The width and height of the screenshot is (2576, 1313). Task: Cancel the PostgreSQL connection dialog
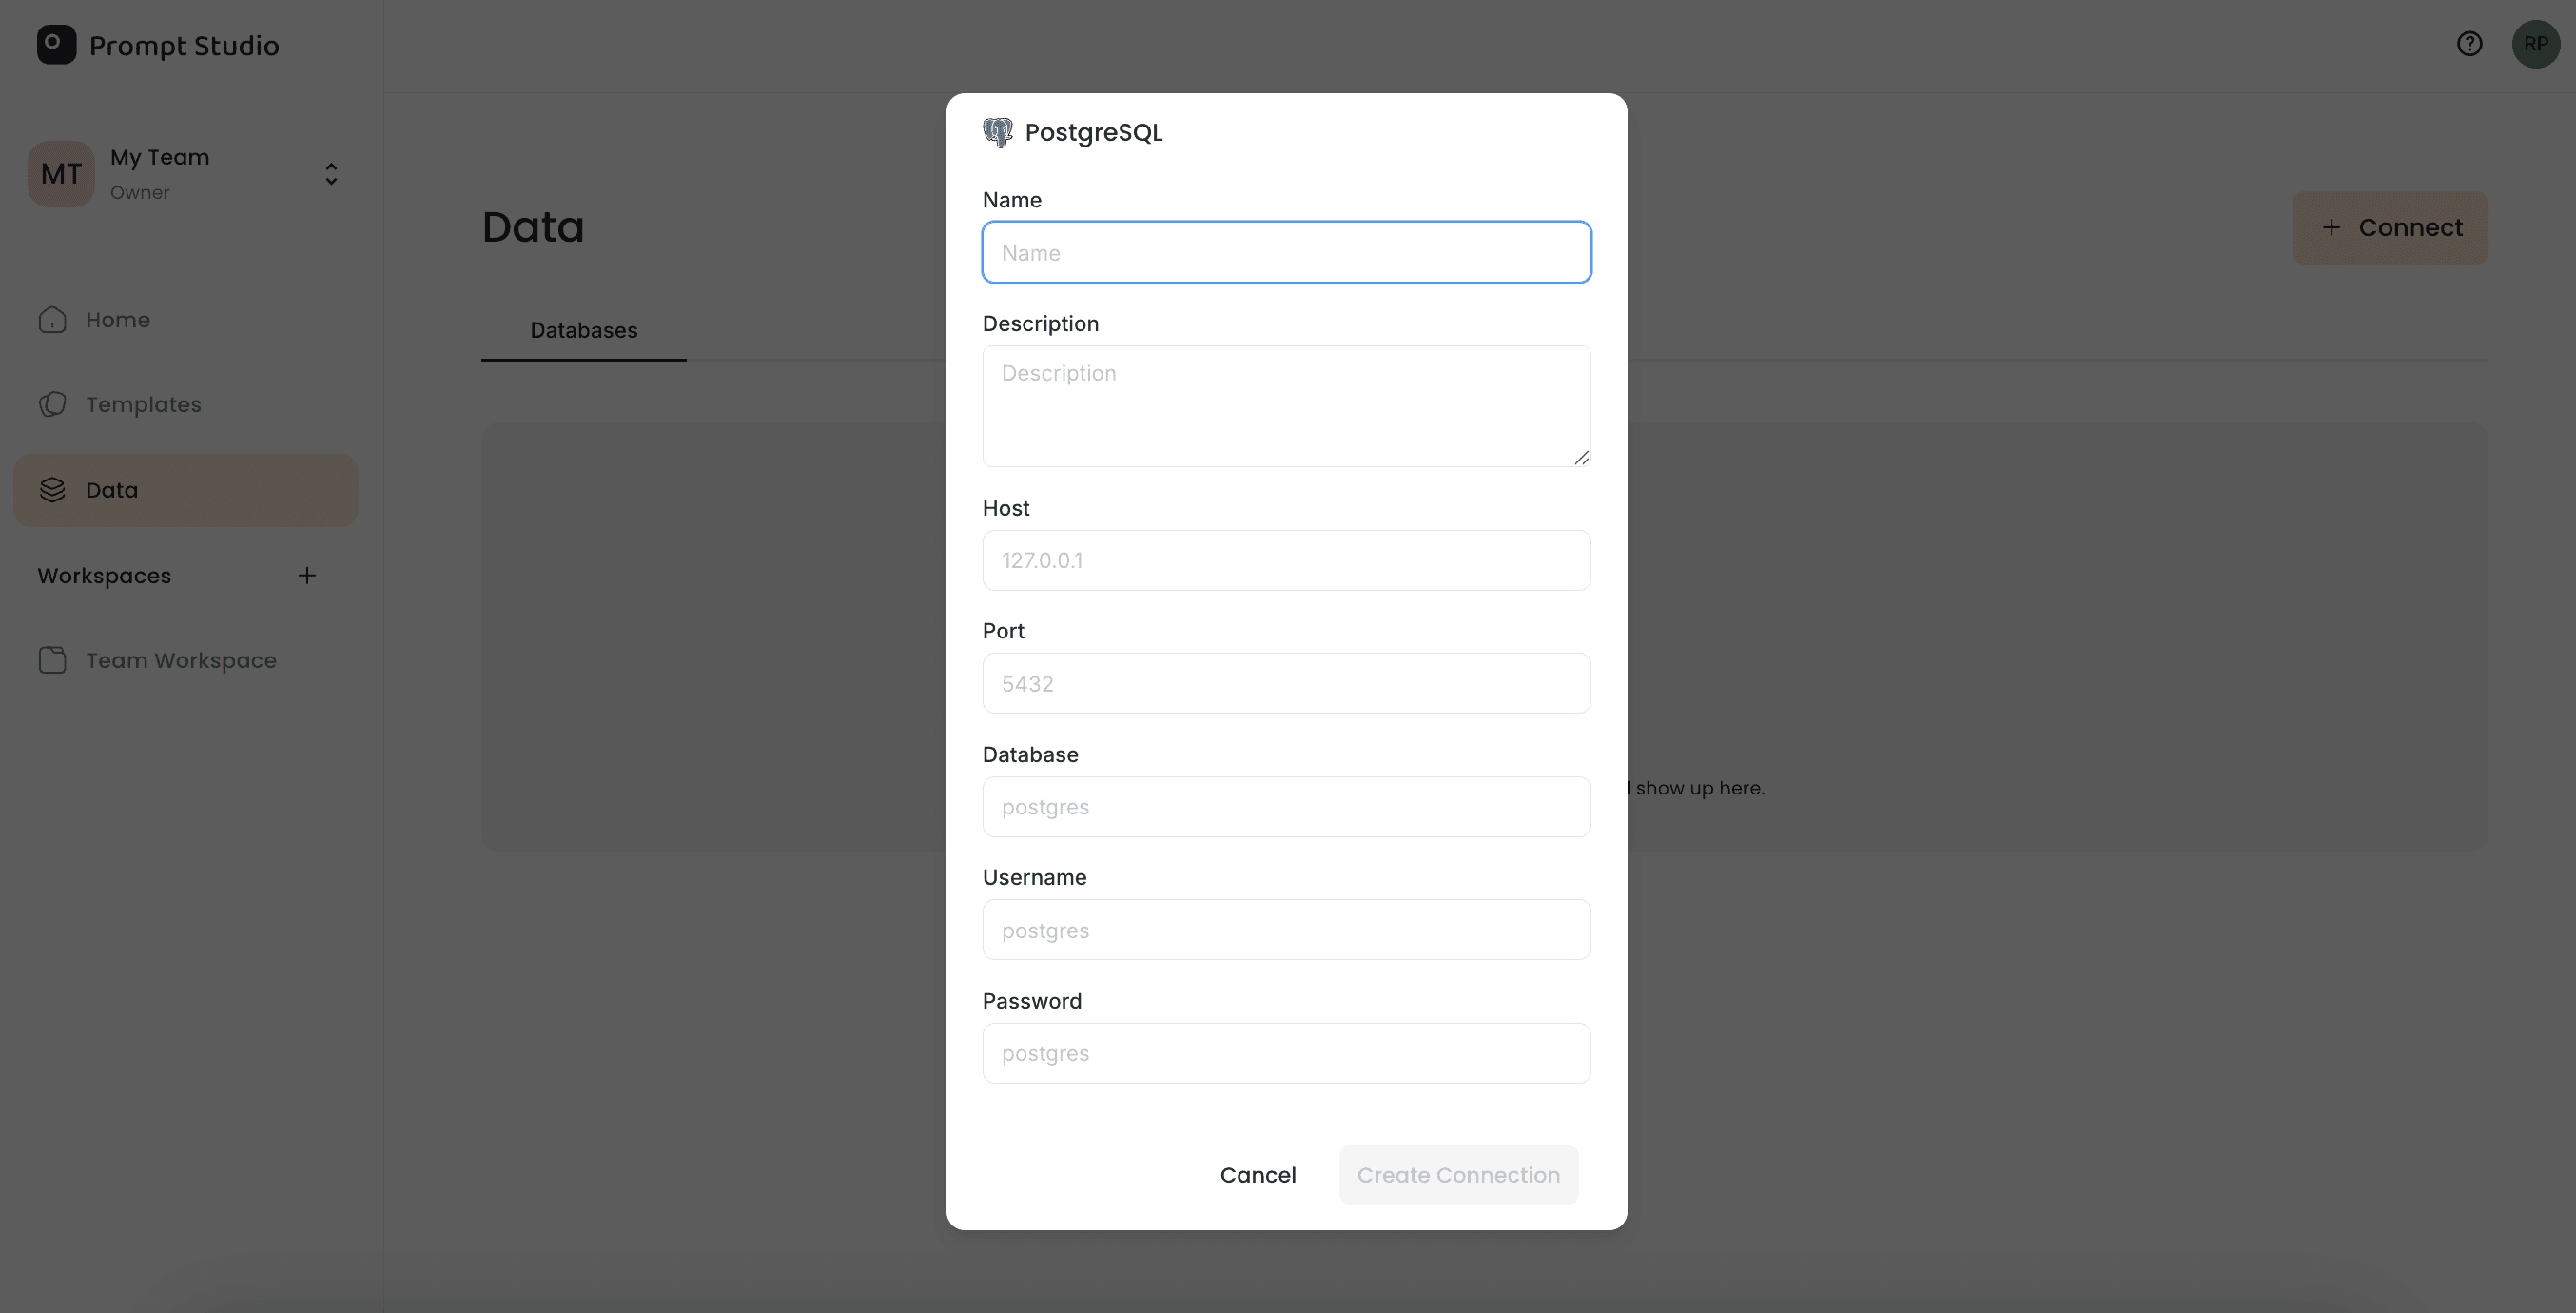(x=1257, y=1175)
